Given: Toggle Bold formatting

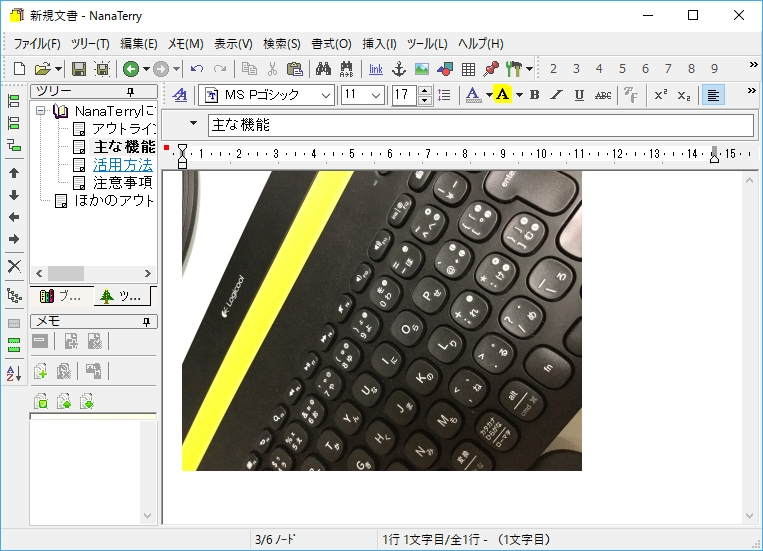Looking at the screenshot, I should coord(534,94).
